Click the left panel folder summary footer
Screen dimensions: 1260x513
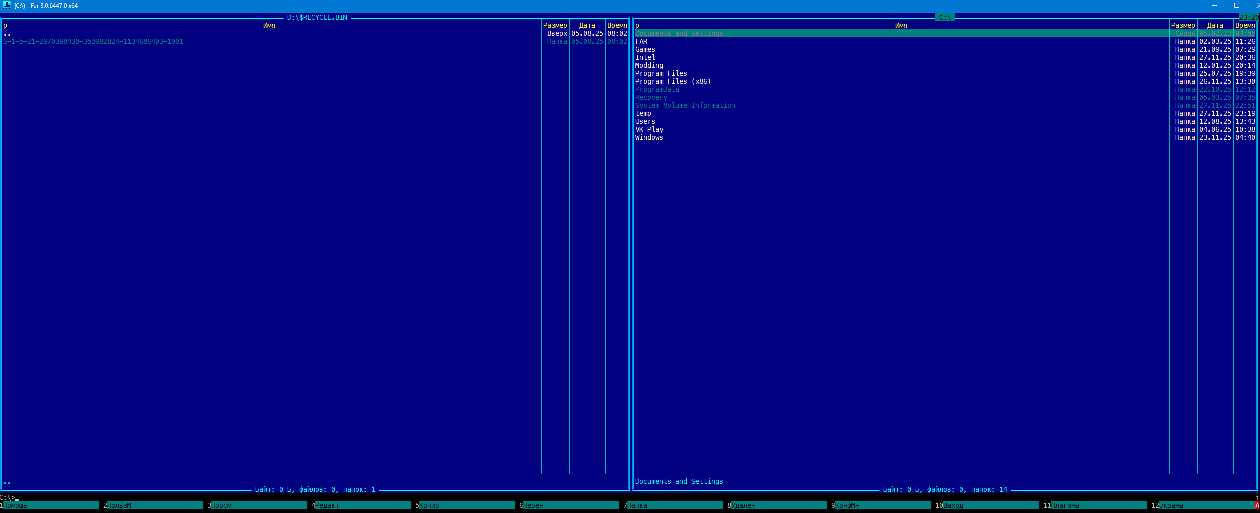pyautogui.click(x=315, y=490)
